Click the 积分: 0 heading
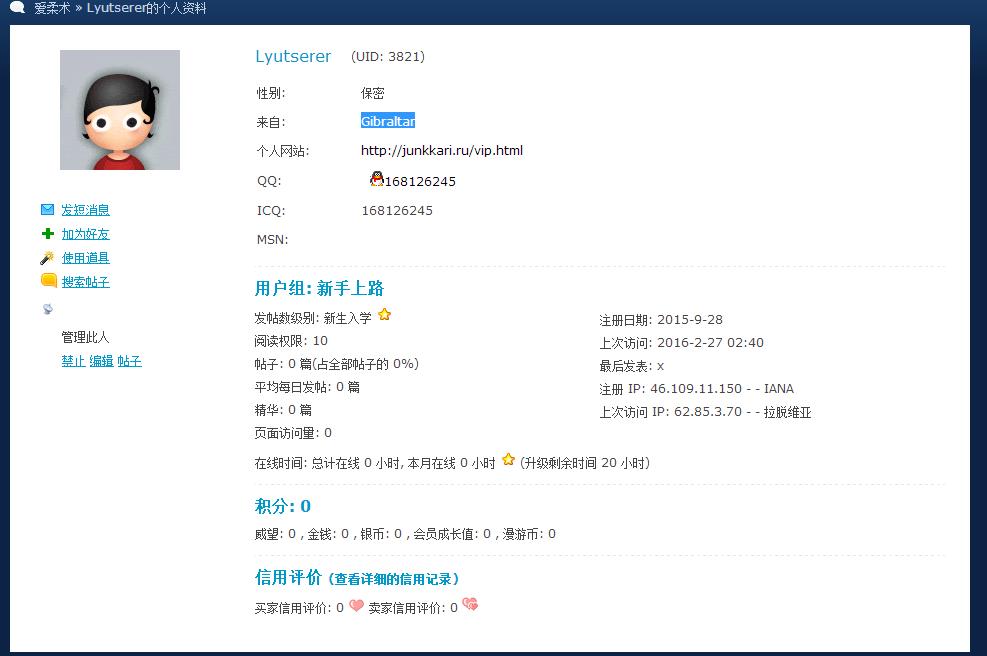 (283, 506)
